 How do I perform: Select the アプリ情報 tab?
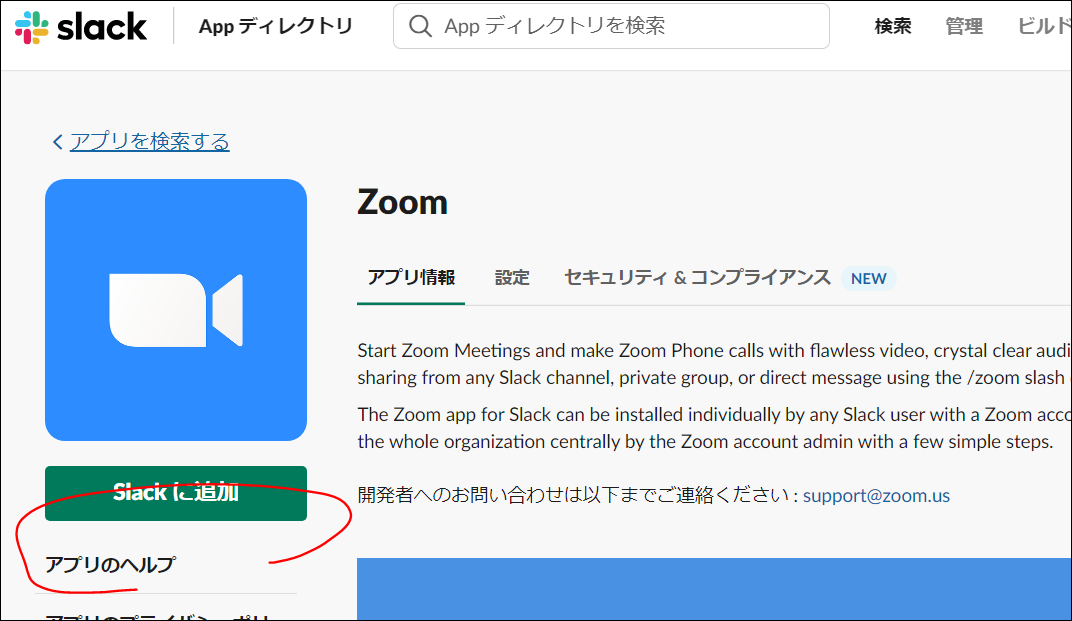coord(411,278)
